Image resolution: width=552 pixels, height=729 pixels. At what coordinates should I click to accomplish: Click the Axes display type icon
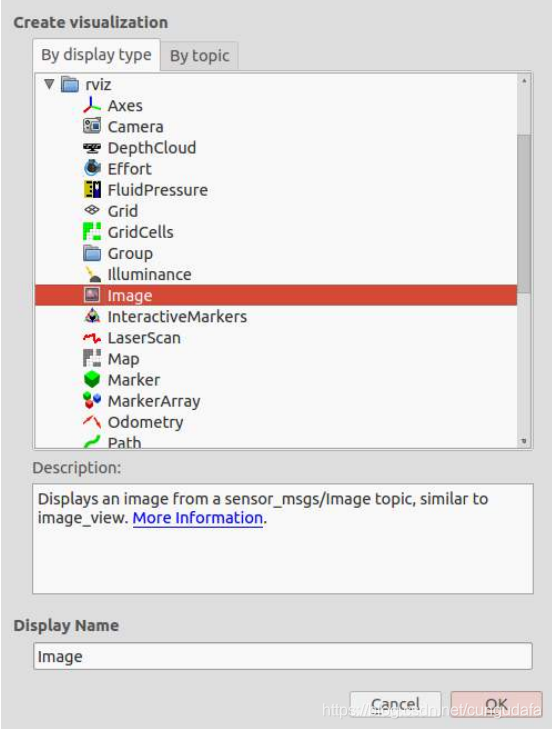click(x=92, y=105)
